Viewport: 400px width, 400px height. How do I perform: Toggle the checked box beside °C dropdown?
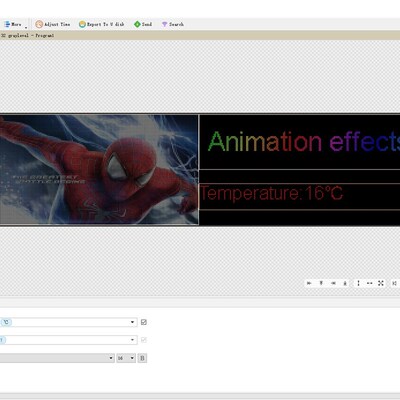144,322
